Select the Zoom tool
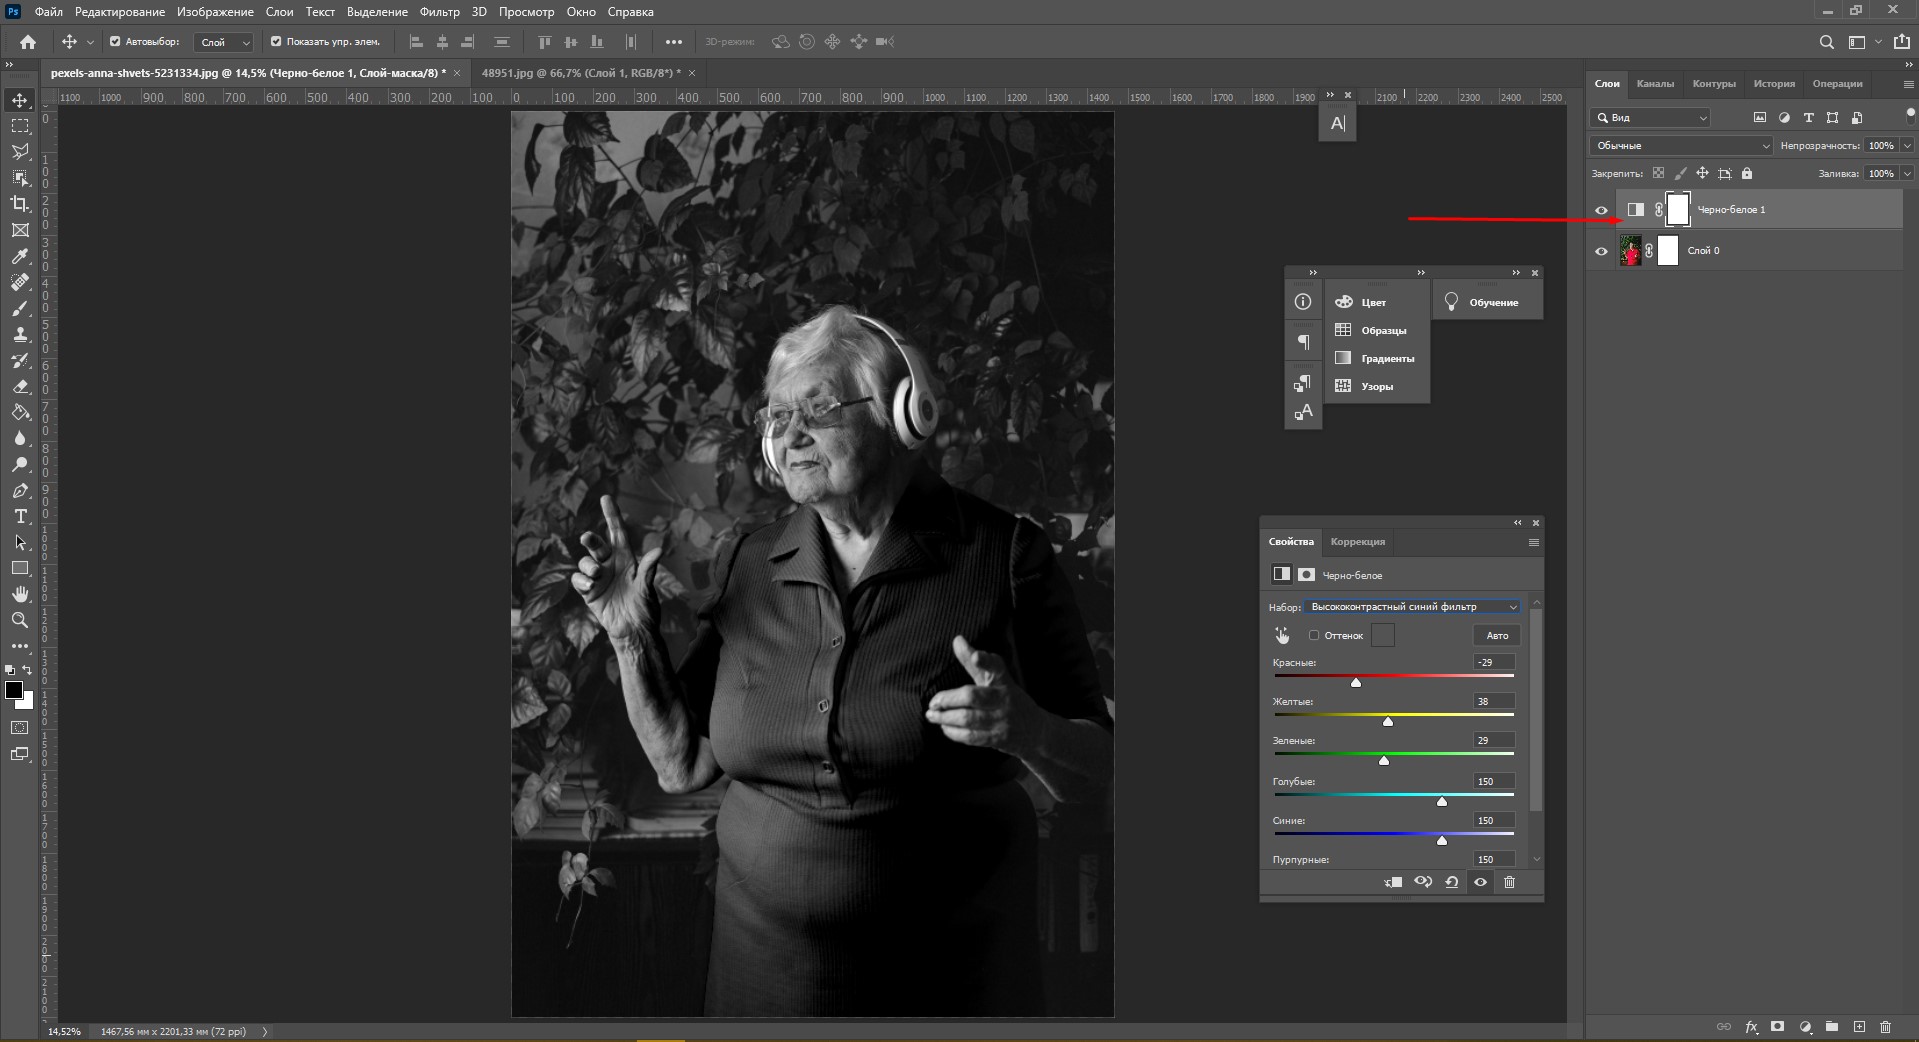The width and height of the screenshot is (1919, 1042). [x=20, y=620]
